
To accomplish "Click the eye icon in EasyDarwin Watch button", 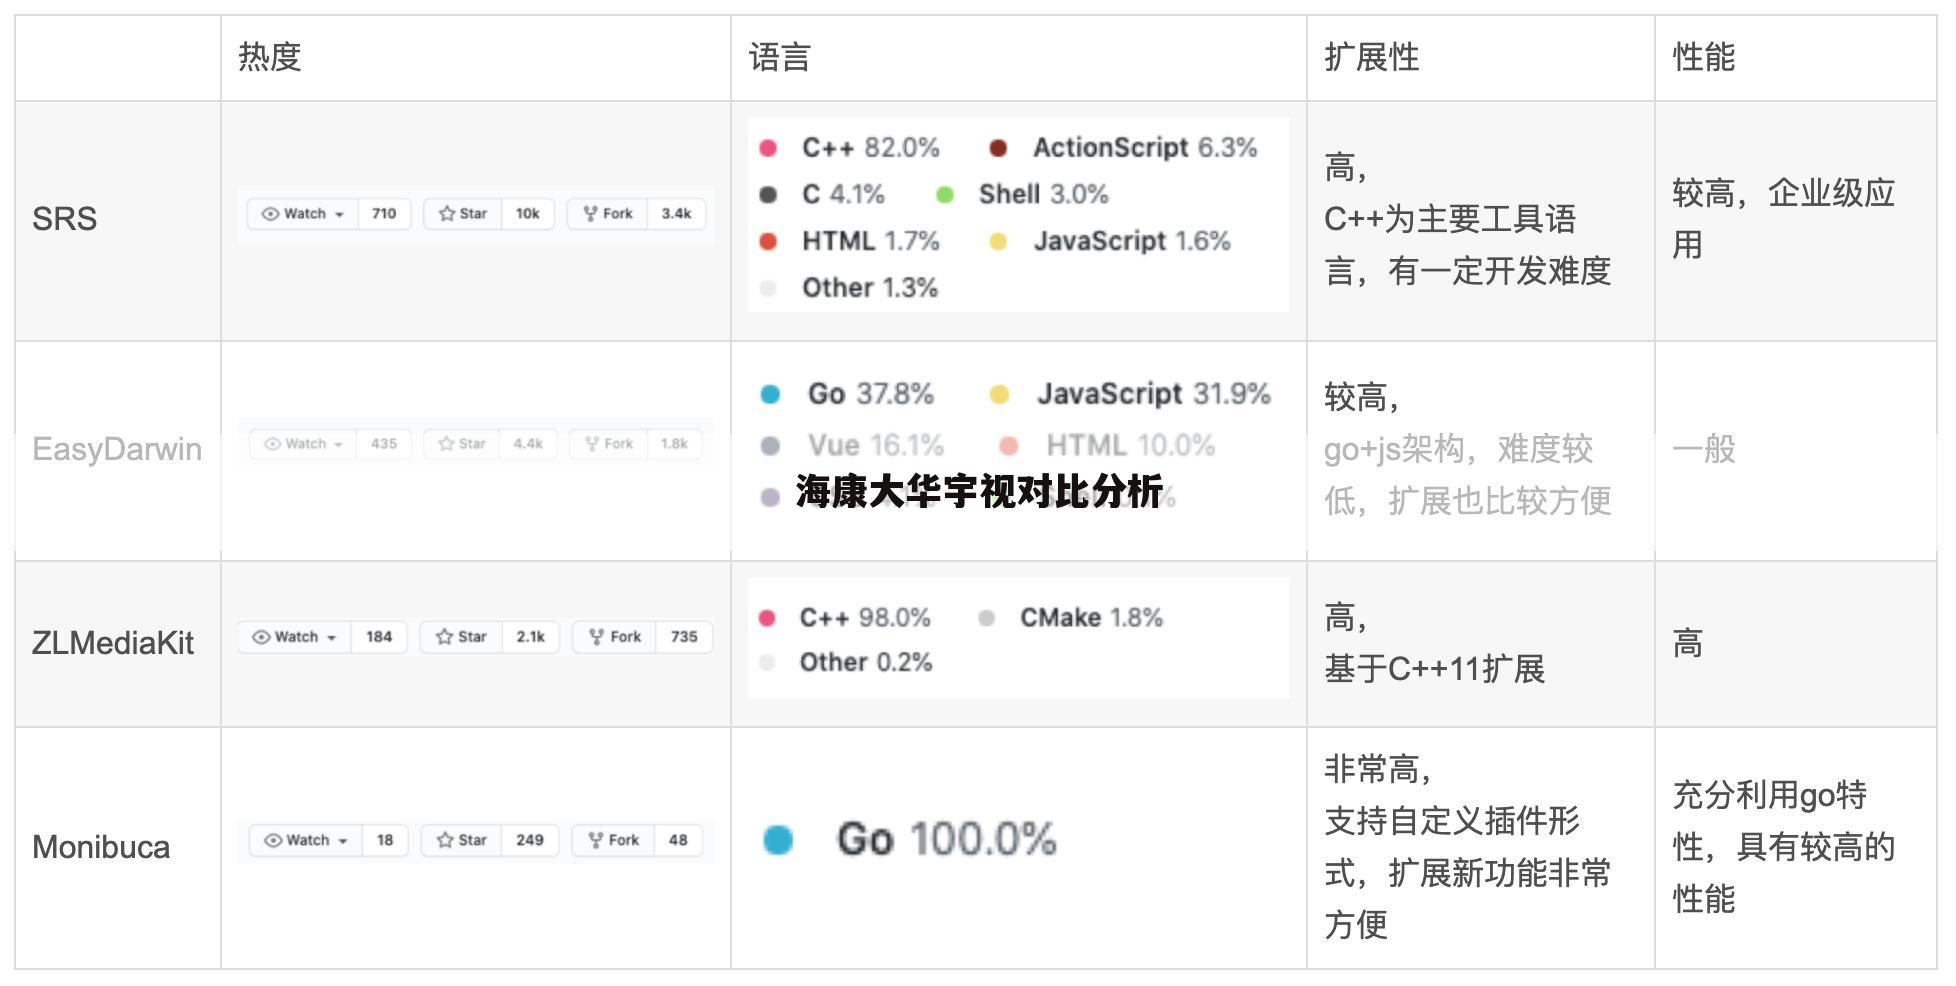I will (x=272, y=444).
